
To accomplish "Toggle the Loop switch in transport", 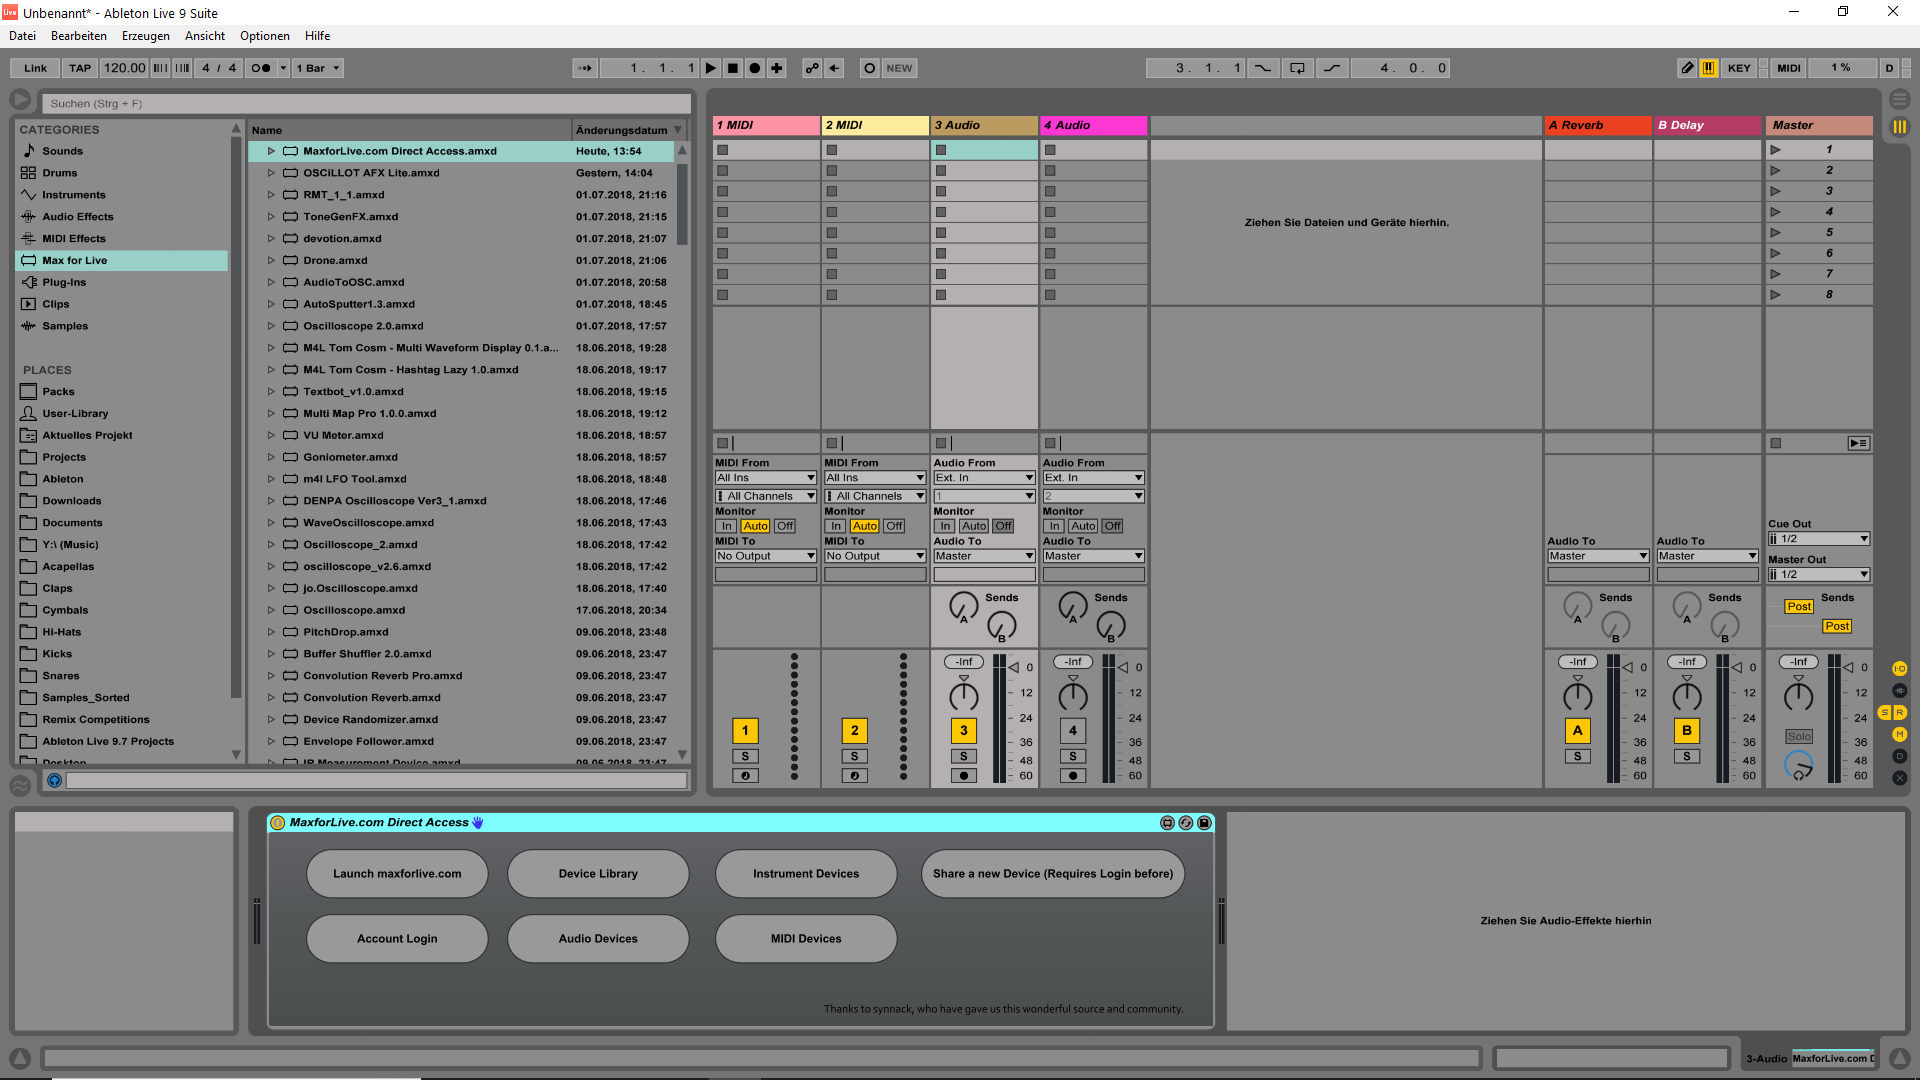I will [x=1297, y=68].
